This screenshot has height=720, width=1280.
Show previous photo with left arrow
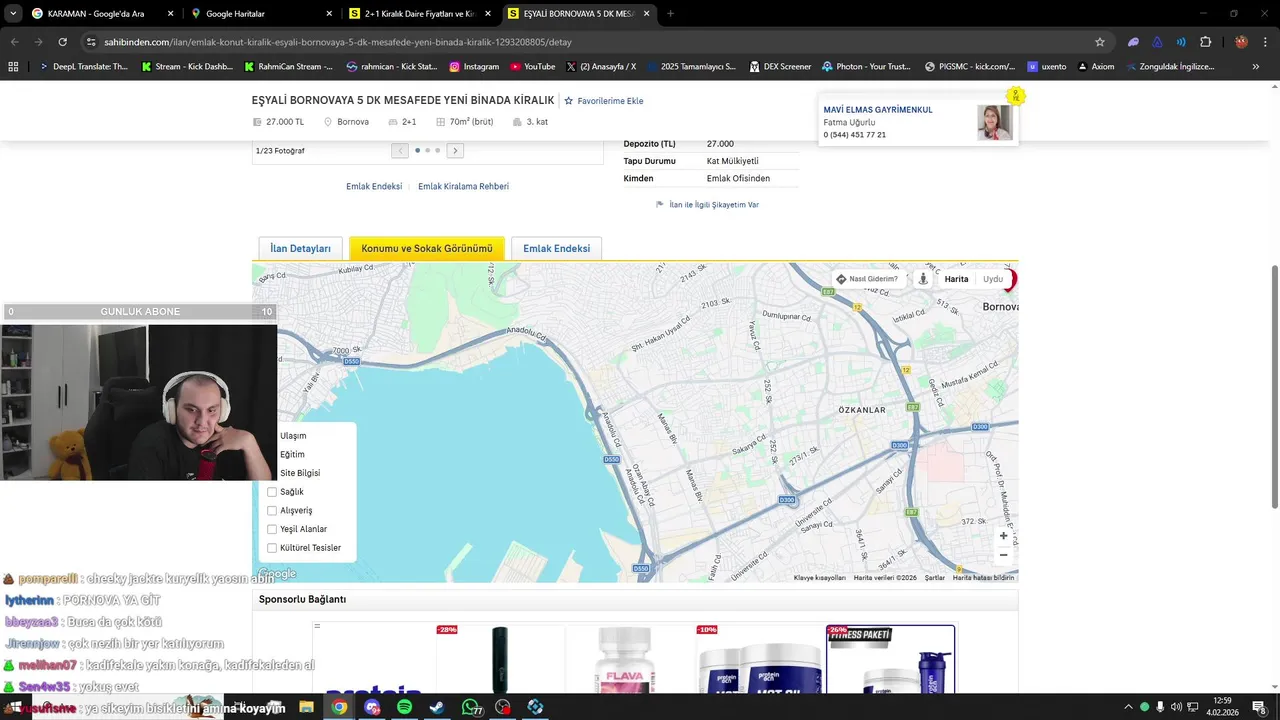click(x=400, y=151)
